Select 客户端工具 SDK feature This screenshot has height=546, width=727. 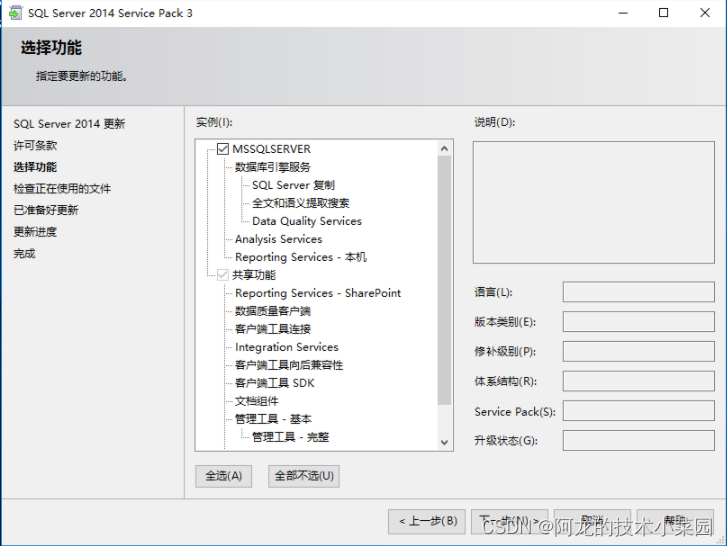tap(274, 383)
